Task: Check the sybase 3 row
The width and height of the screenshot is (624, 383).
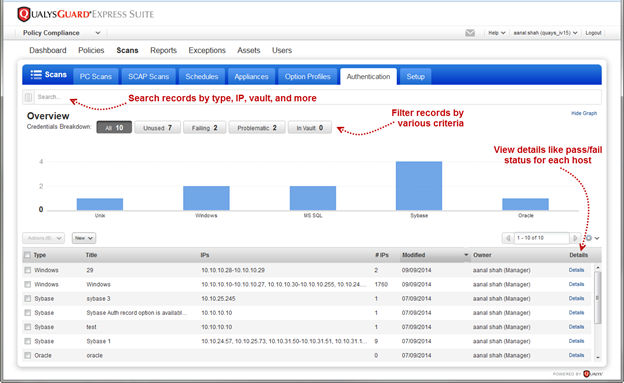Action: pos(27,299)
